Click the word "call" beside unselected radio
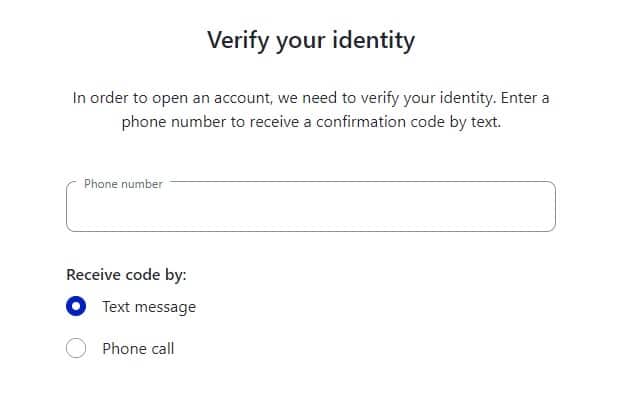The height and width of the screenshot is (396, 629). click(162, 348)
